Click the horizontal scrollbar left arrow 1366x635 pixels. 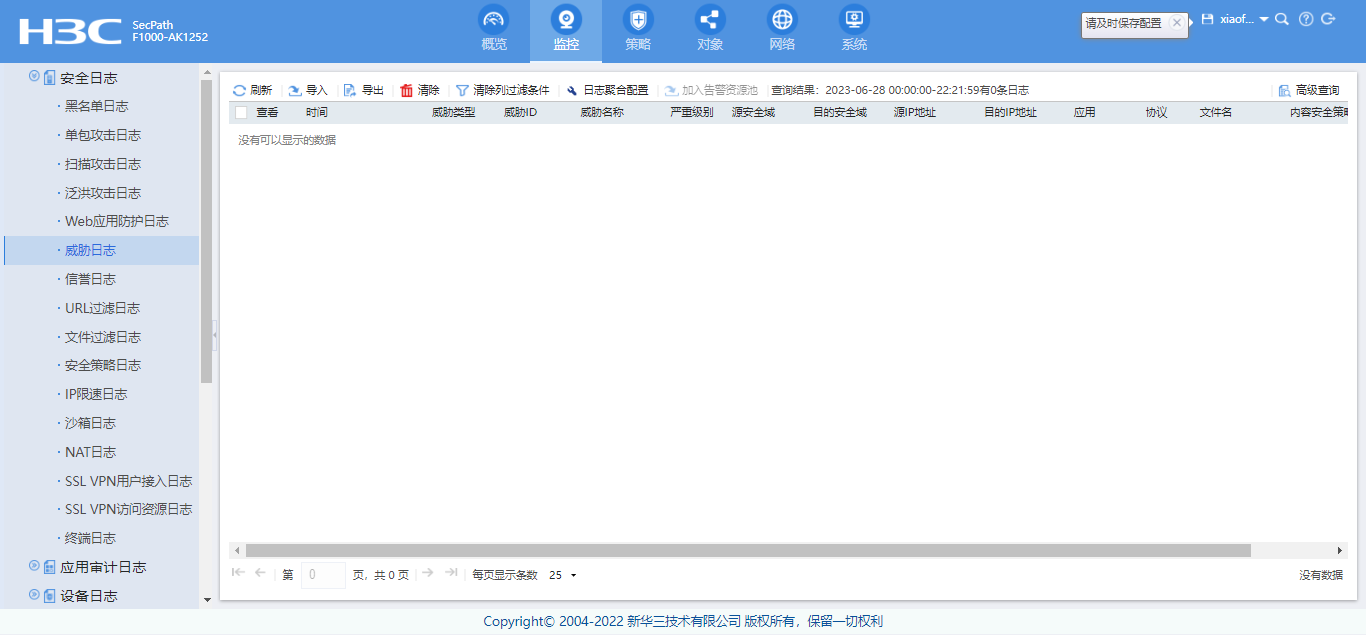pyautogui.click(x=237, y=550)
